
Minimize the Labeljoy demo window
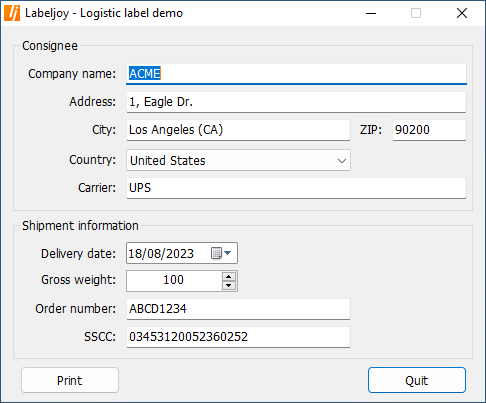(371, 13)
